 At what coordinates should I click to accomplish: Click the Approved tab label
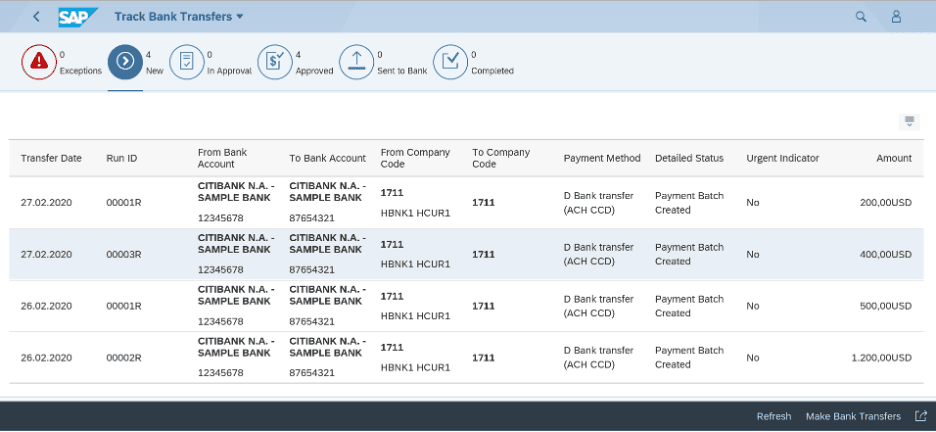(x=314, y=70)
